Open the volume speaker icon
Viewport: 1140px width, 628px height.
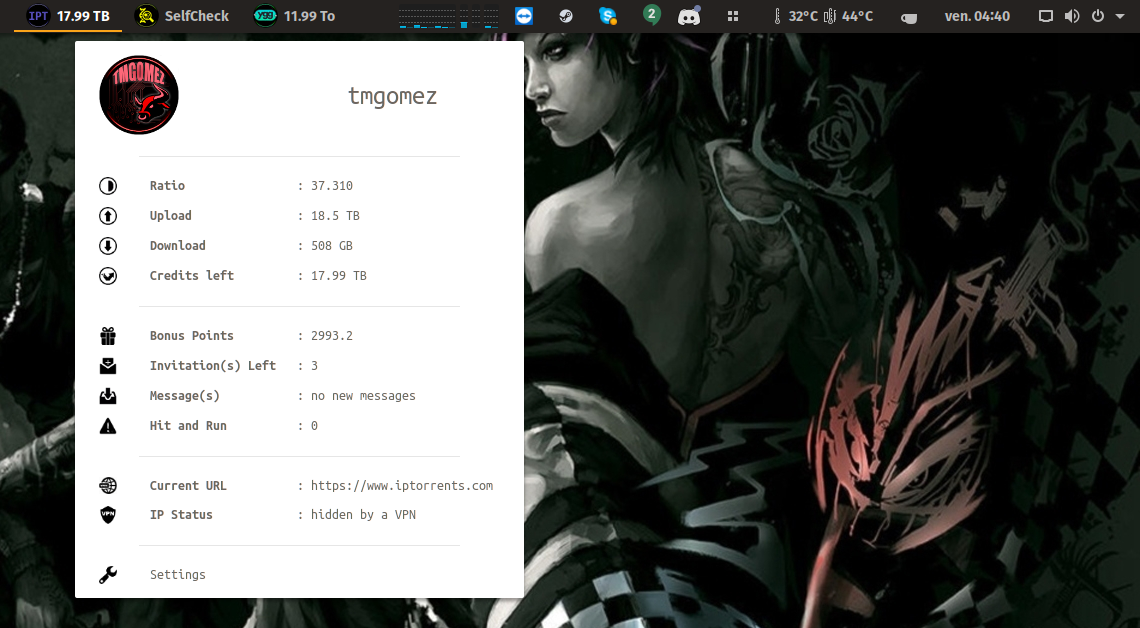[1072, 16]
